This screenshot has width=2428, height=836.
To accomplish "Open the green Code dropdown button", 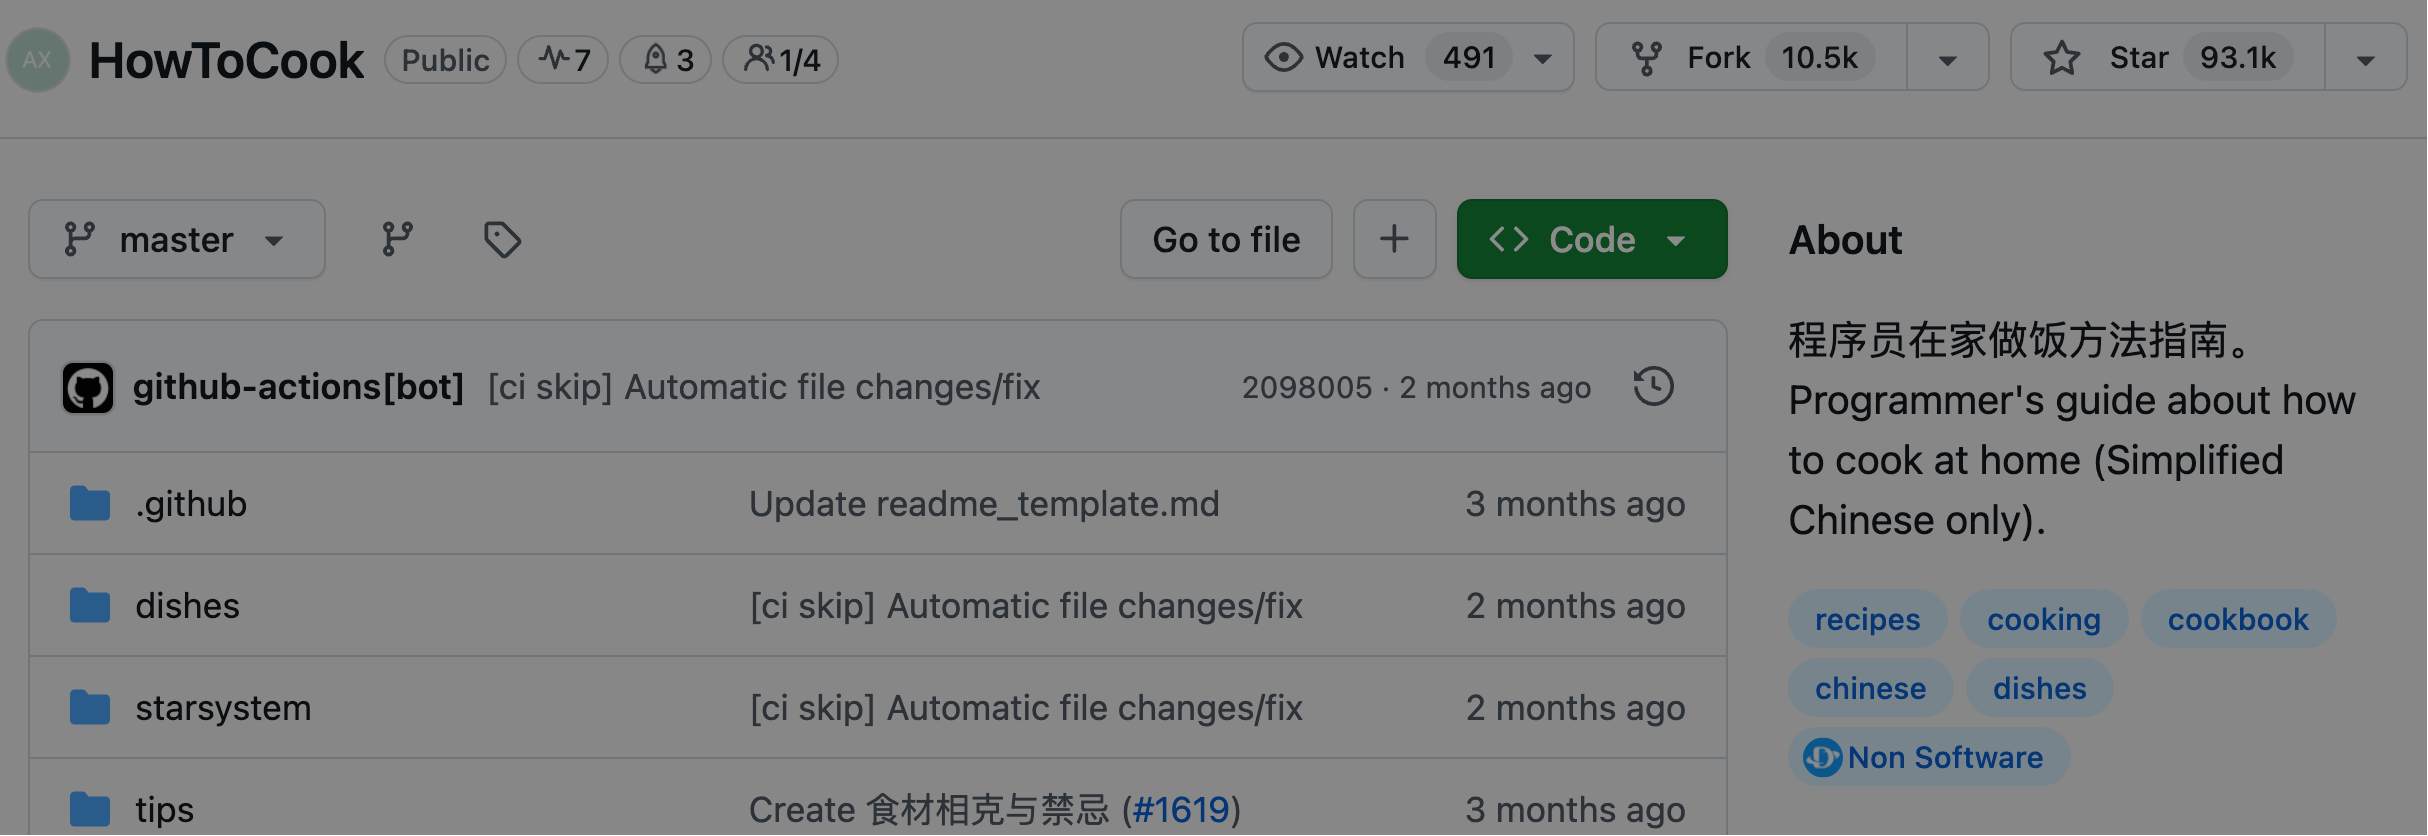I will click(x=1591, y=240).
